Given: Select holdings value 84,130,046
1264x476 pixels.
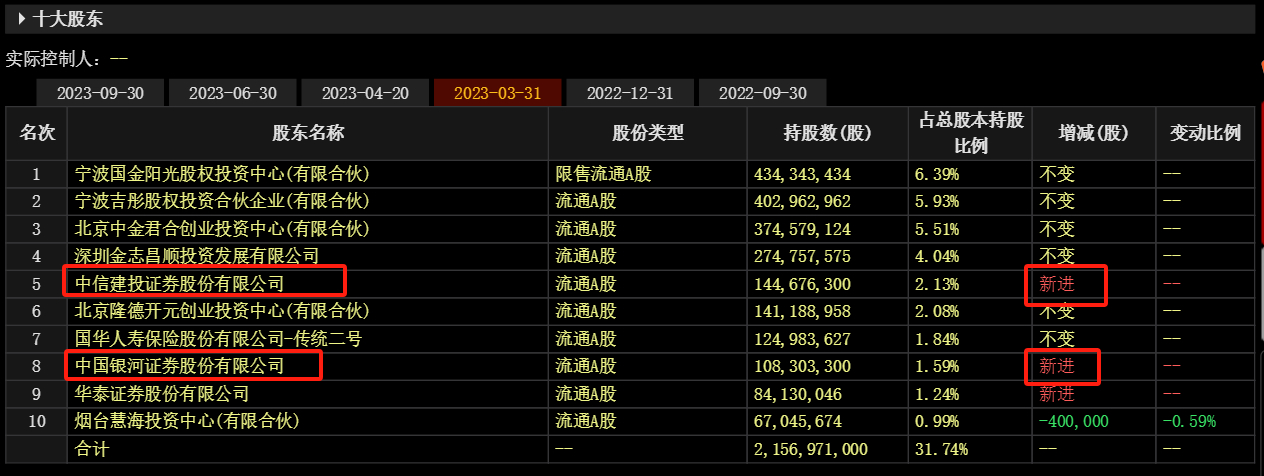Looking at the screenshot, I should pyautogui.click(x=799, y=394).
